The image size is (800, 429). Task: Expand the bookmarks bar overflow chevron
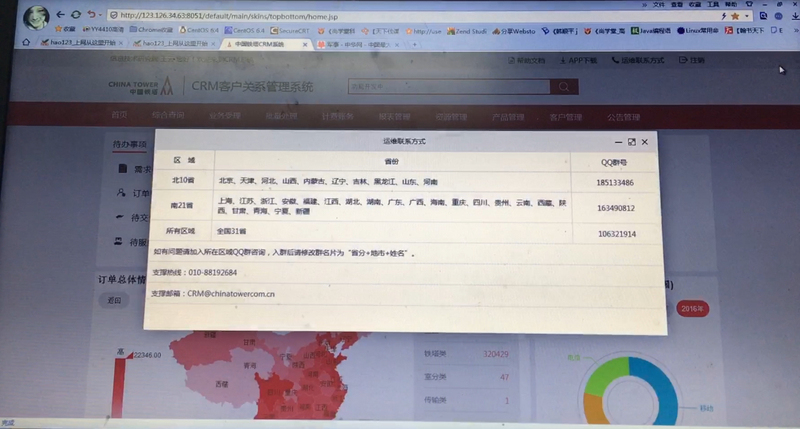[x=795, y=31]
